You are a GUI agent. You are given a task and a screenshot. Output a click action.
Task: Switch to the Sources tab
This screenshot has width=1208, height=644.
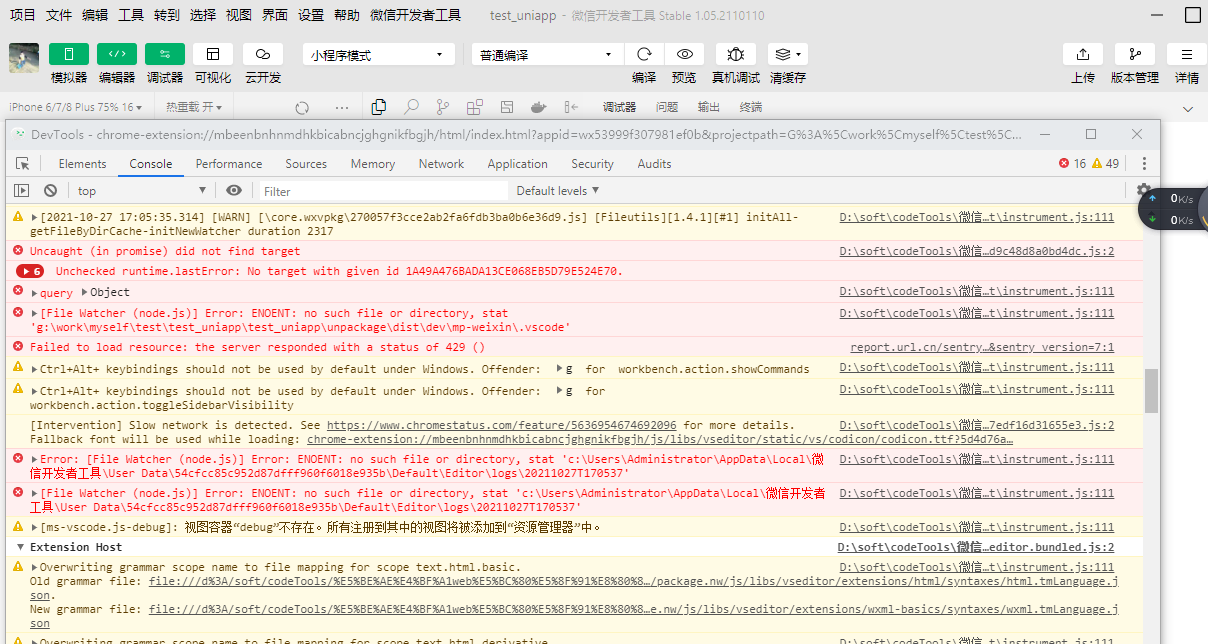coord(306,164)
